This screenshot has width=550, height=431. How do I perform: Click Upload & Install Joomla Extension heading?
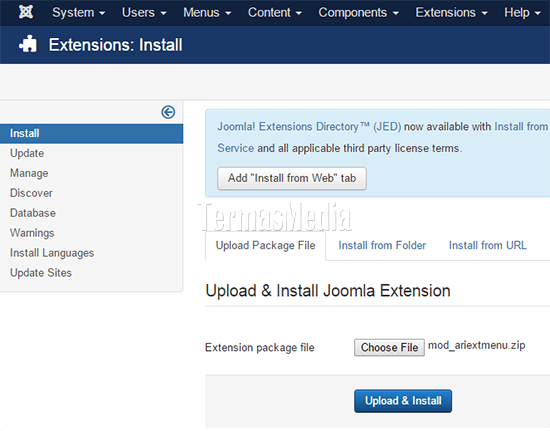click(328, 291)
